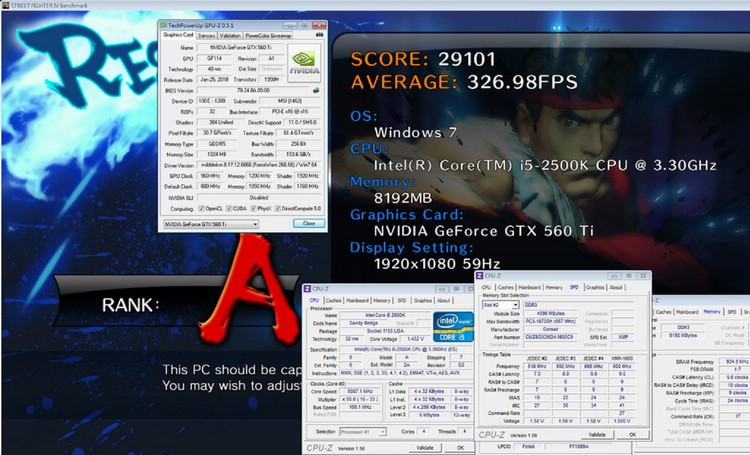Click the Z icon of the CPU-Z window showing the SPD tab
Viewport: 750px width, 455px height.
click(479, 276)
